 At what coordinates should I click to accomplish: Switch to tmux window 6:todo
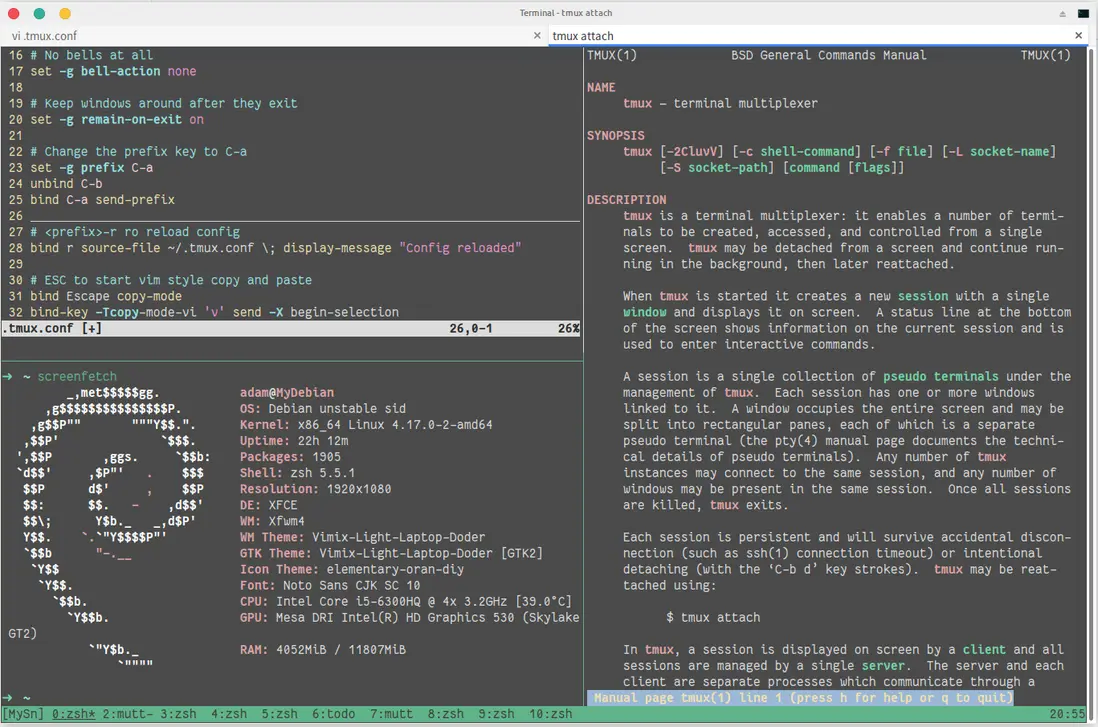pos(333,714)
